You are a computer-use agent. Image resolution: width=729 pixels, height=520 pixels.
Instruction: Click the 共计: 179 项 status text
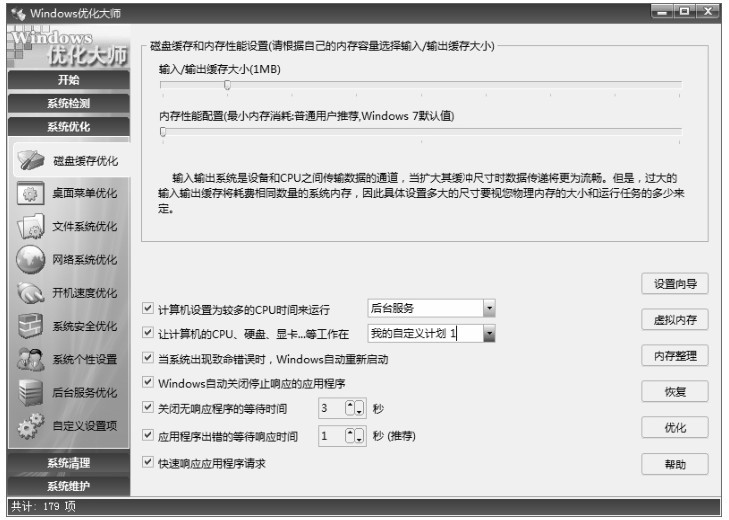point(43,506)
